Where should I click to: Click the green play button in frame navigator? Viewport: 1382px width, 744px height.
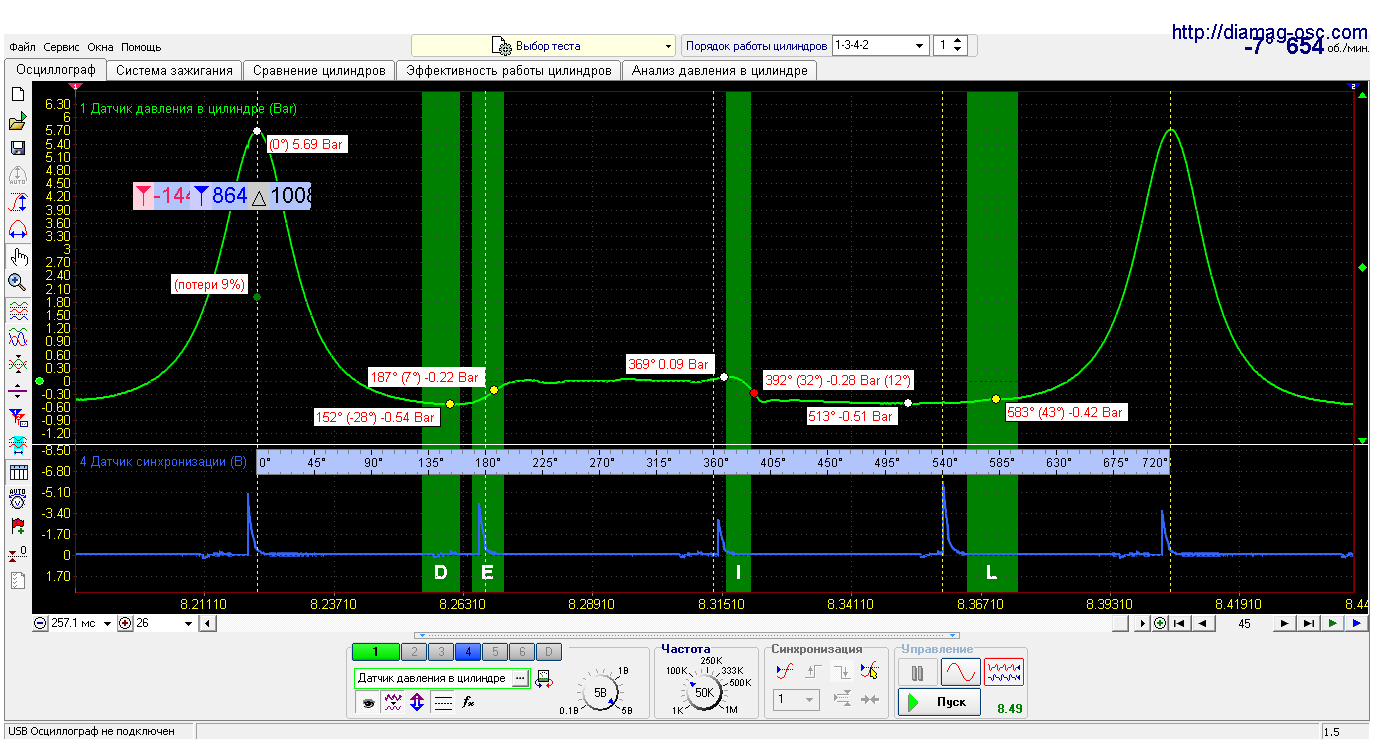1333,623
